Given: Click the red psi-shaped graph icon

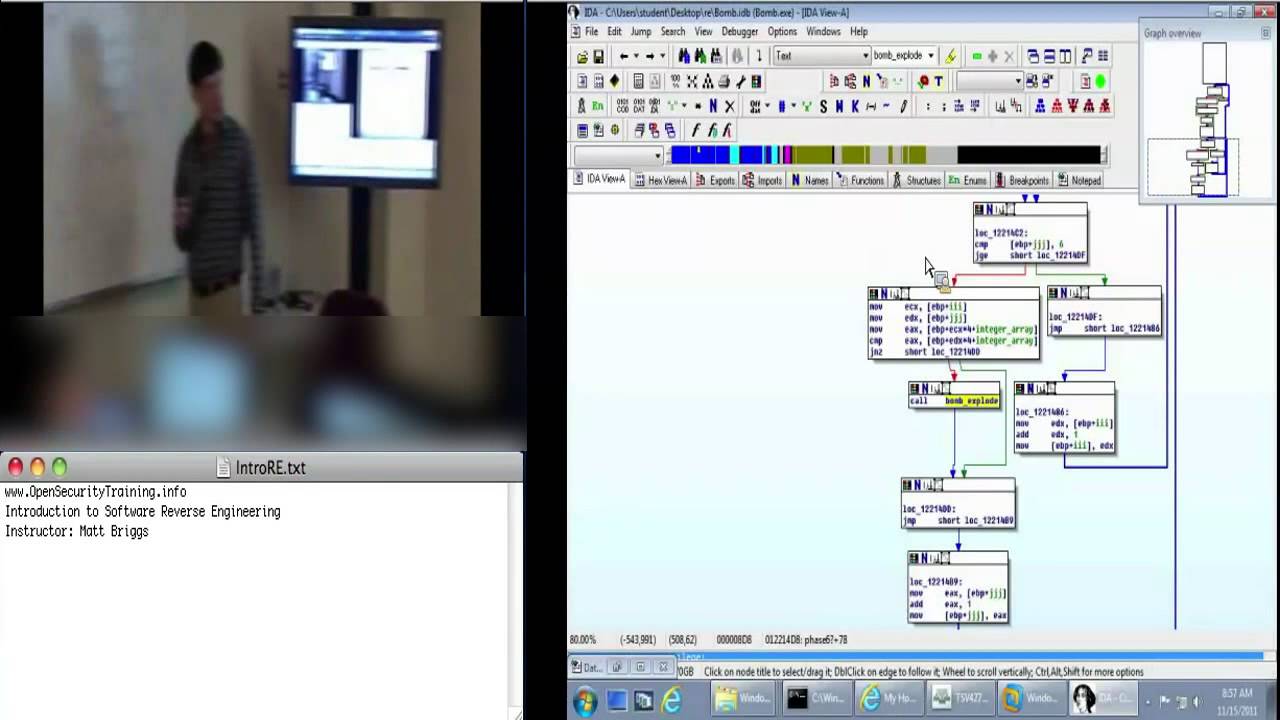Looking at the screenshot, I should point(1073,106).
